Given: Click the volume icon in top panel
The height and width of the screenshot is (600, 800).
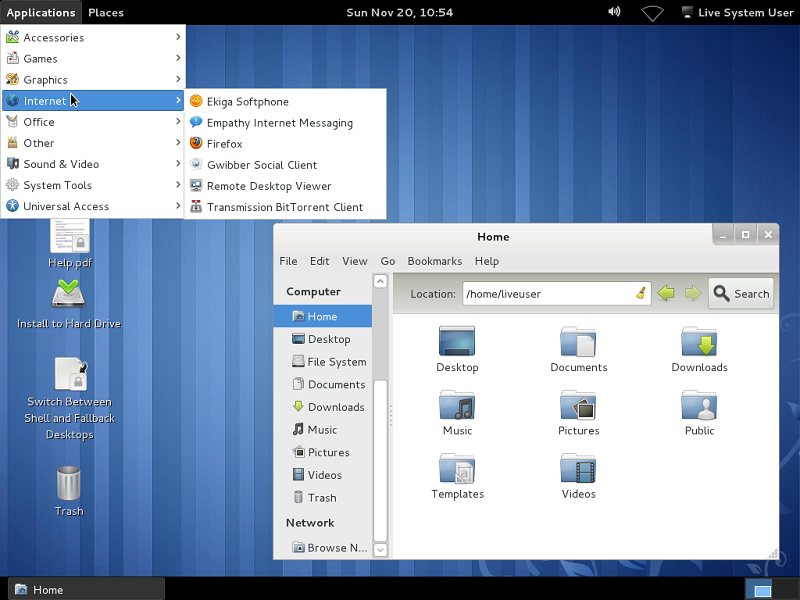Looking at the screenshot, I should [613, 12].
